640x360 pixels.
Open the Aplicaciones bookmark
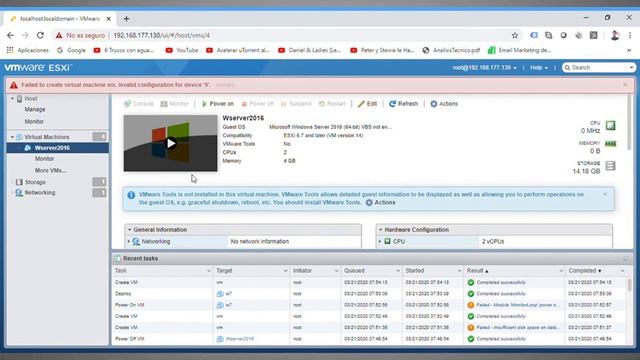point(28,50)
